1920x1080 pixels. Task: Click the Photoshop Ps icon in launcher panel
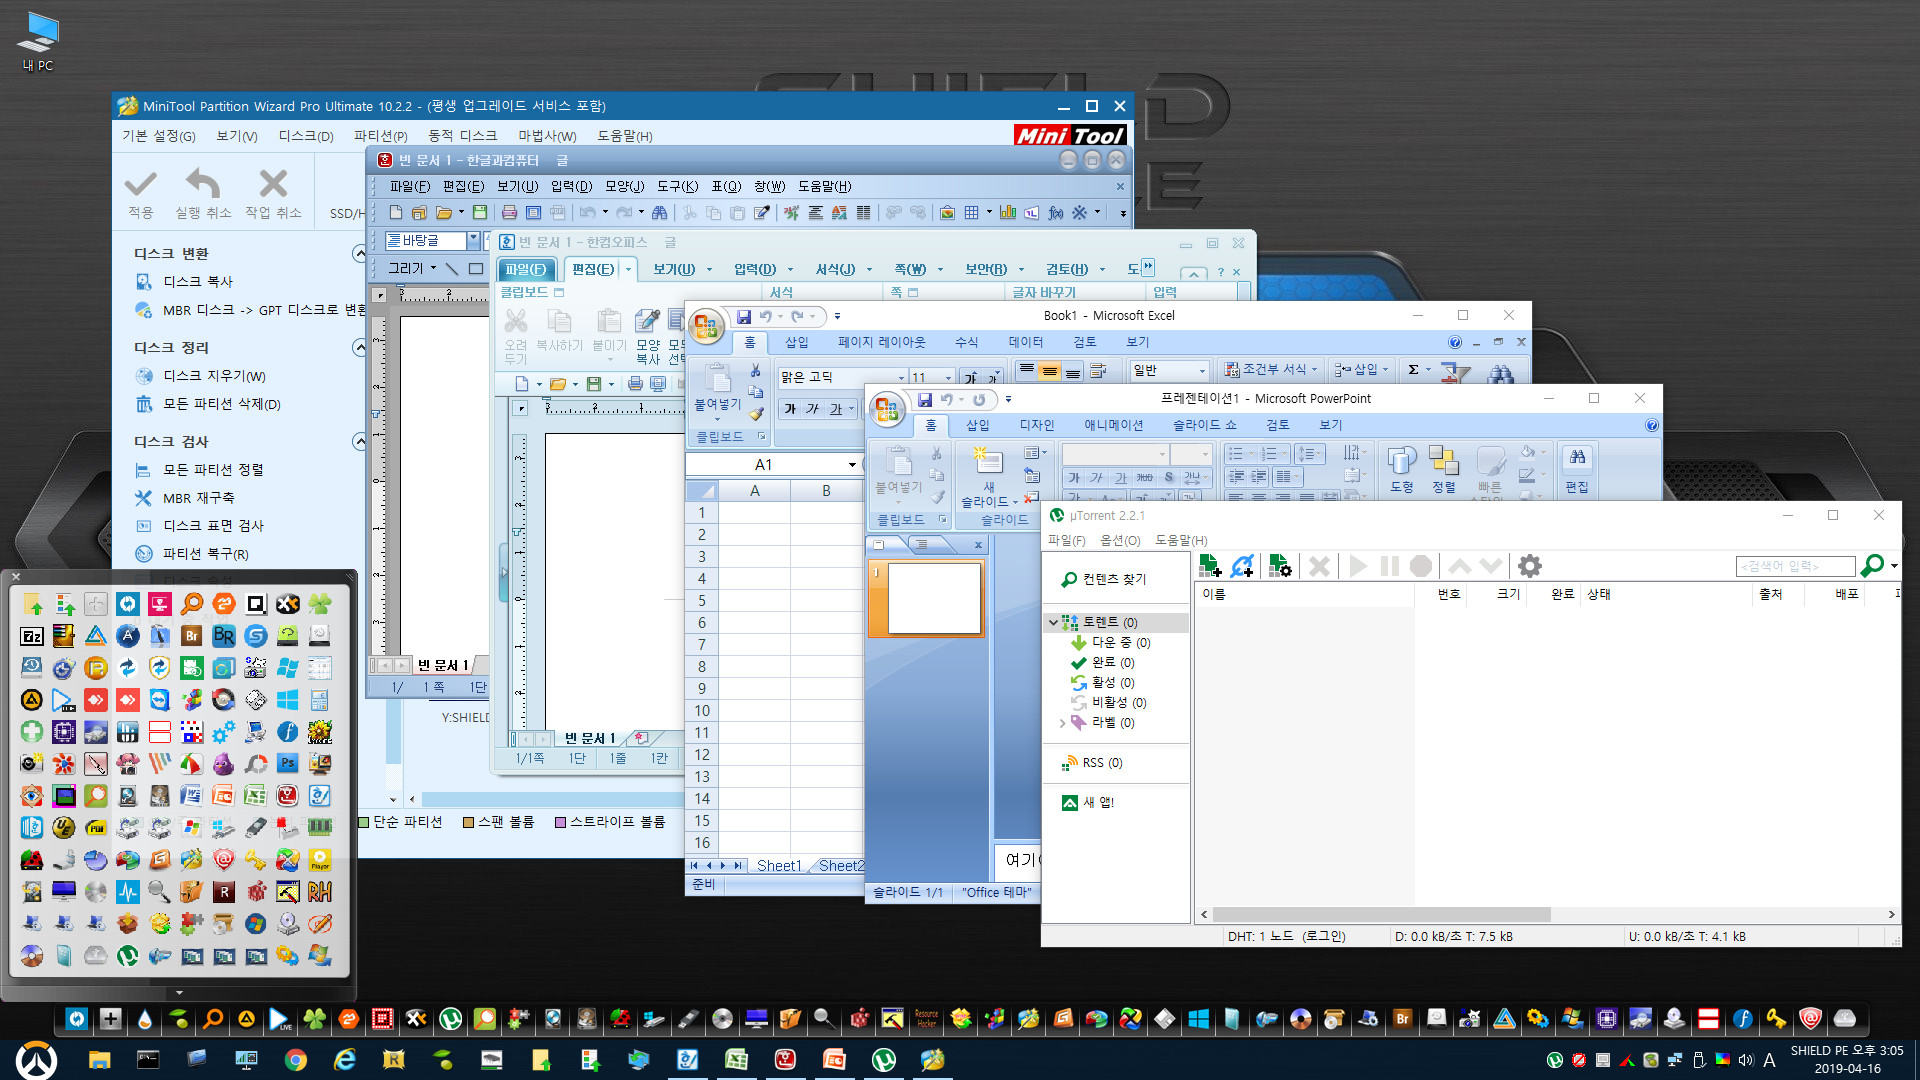288,764
